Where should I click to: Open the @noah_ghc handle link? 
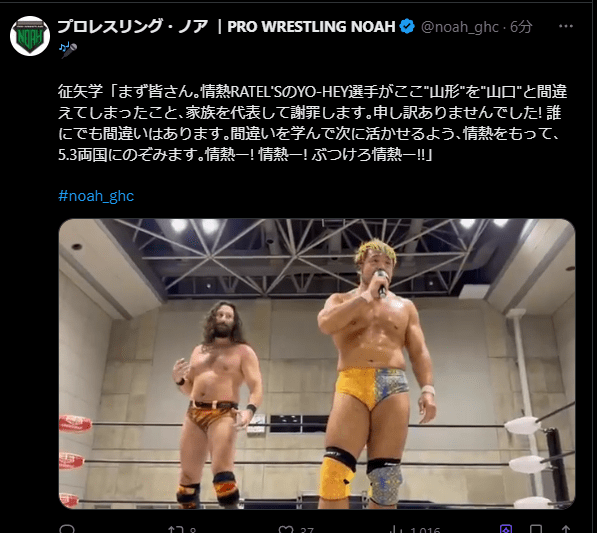click(460, 27)
